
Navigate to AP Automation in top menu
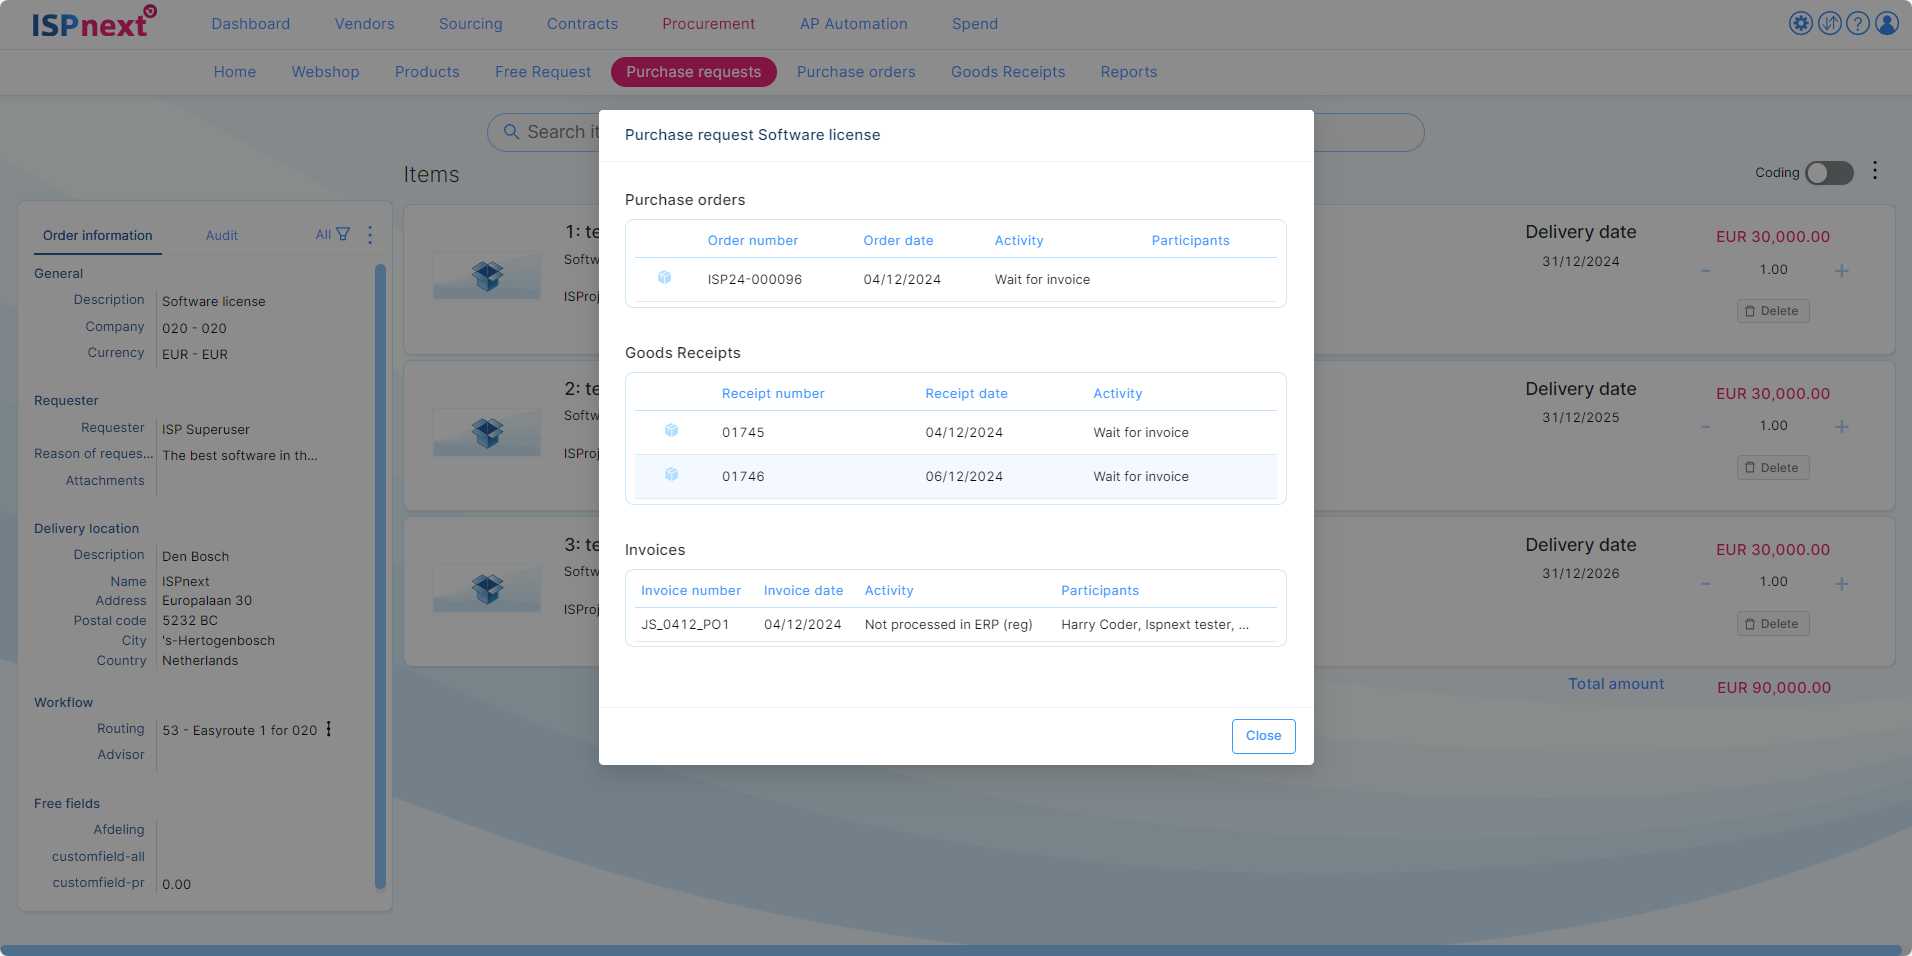(853, 24)
